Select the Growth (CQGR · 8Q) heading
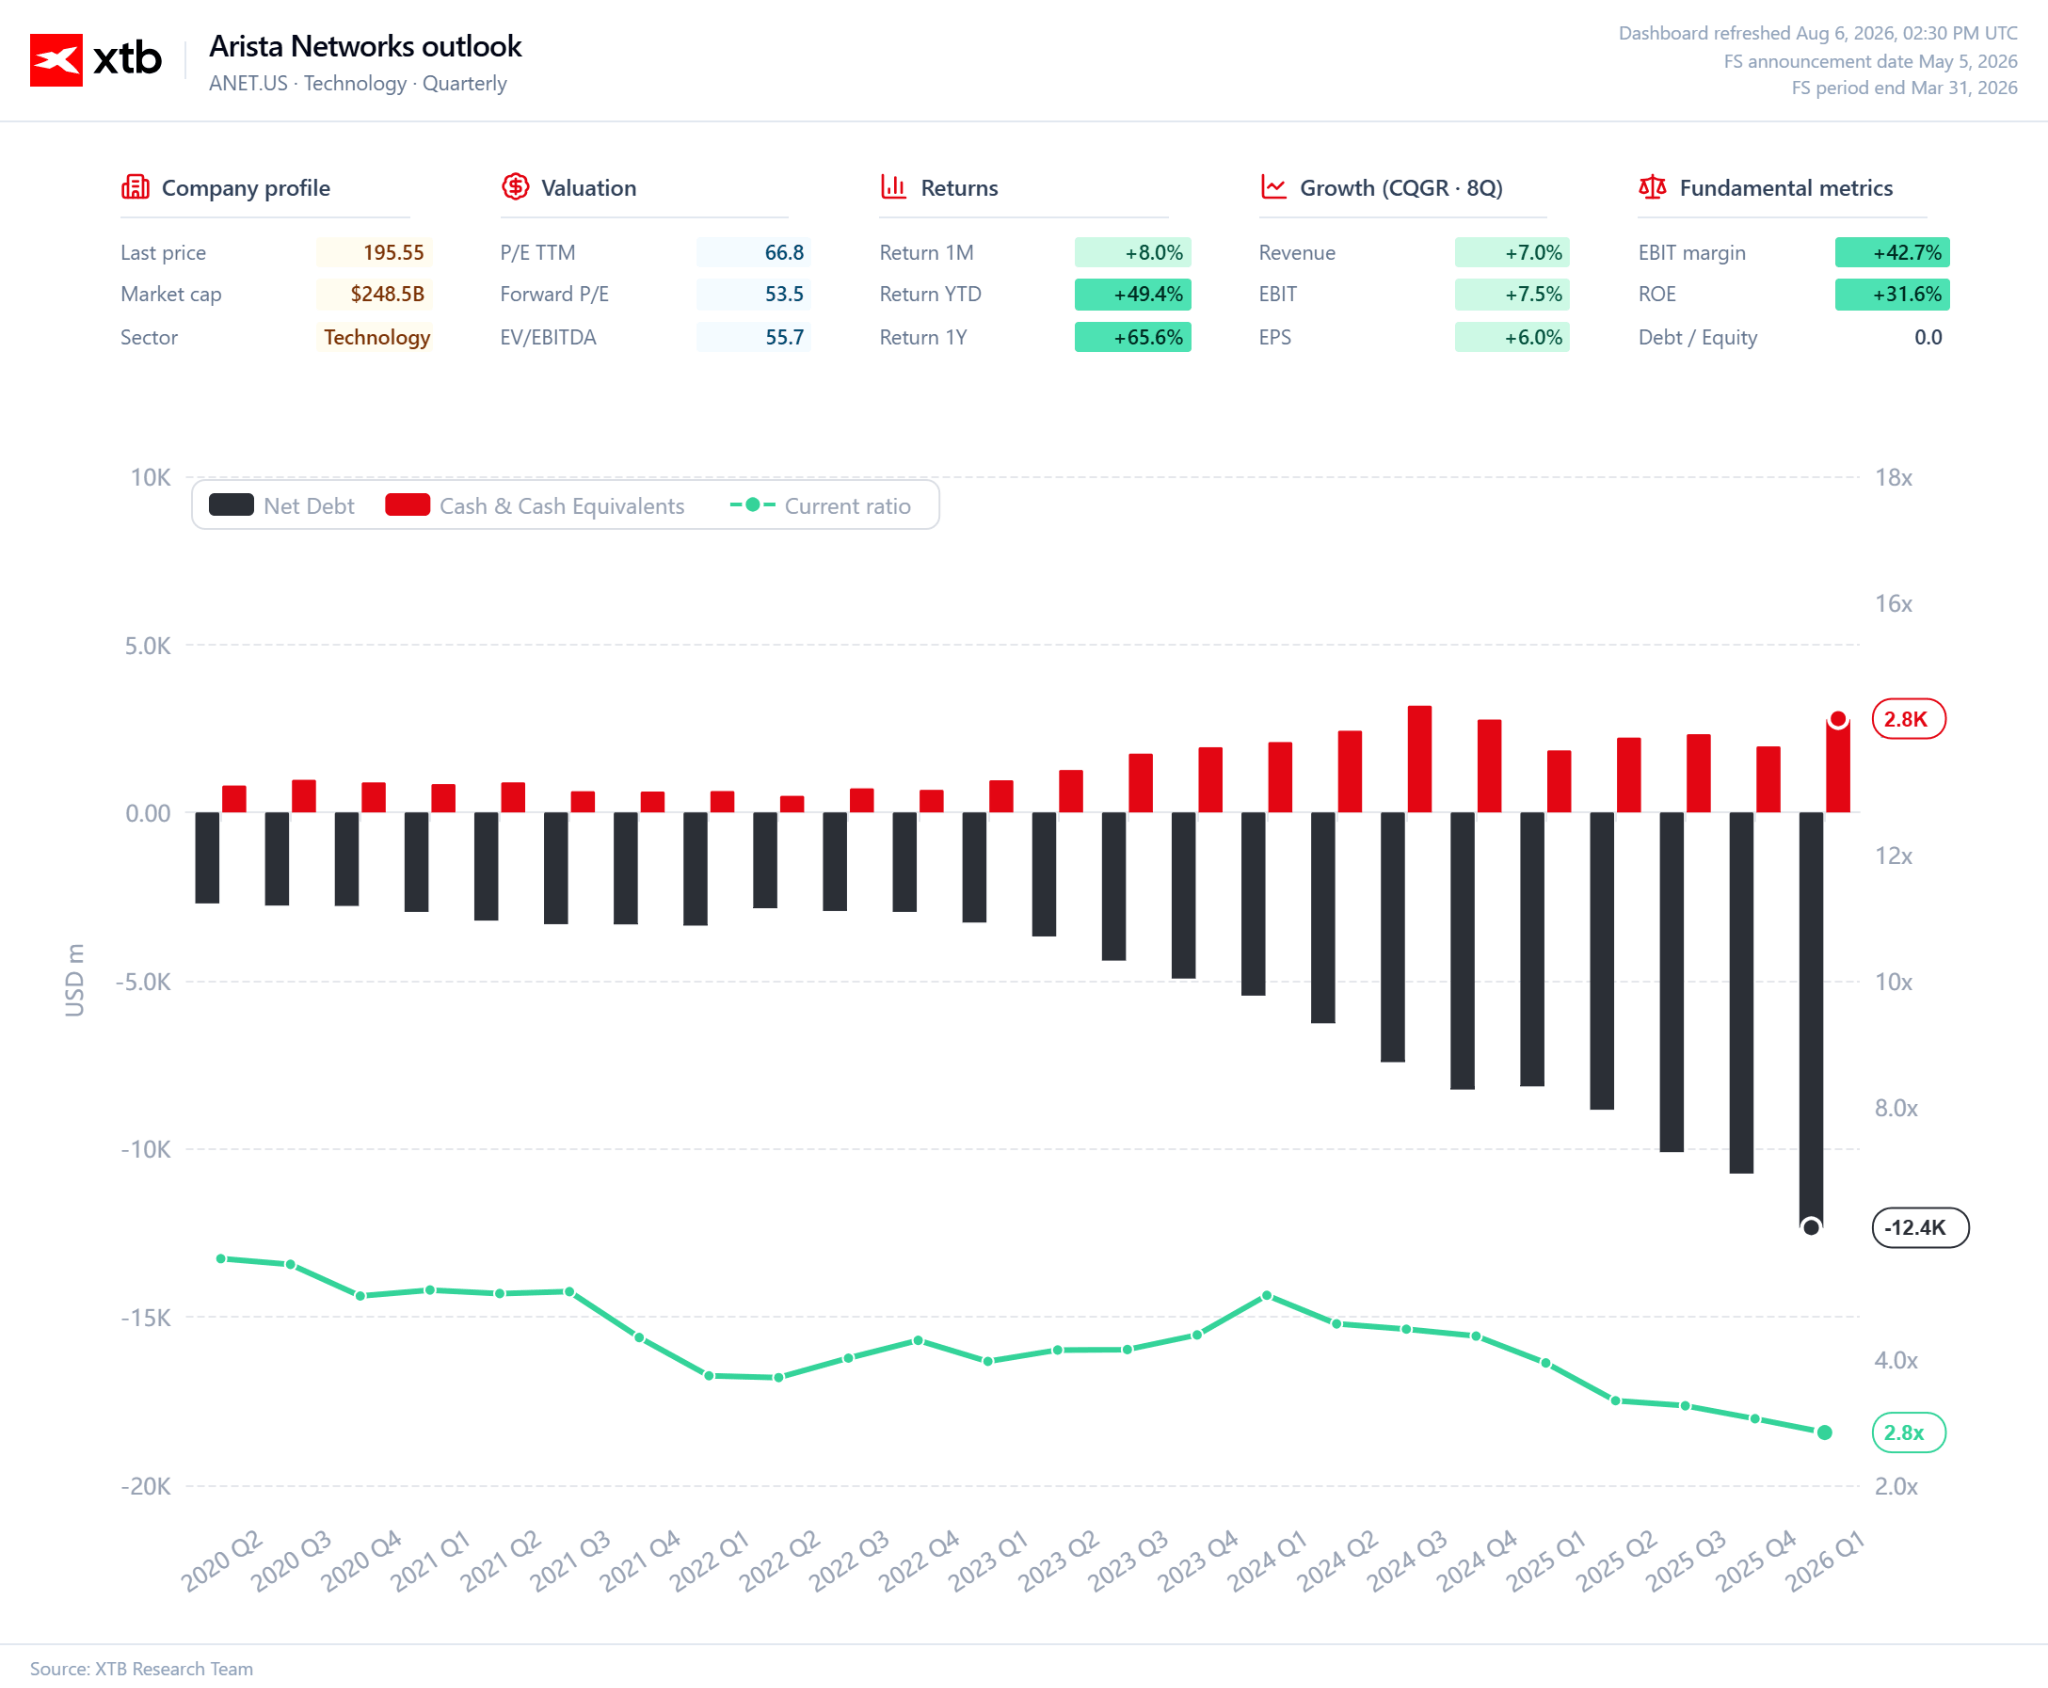The width and height of the screenshot is (2048, 1688). click(x=1401, y=188)
